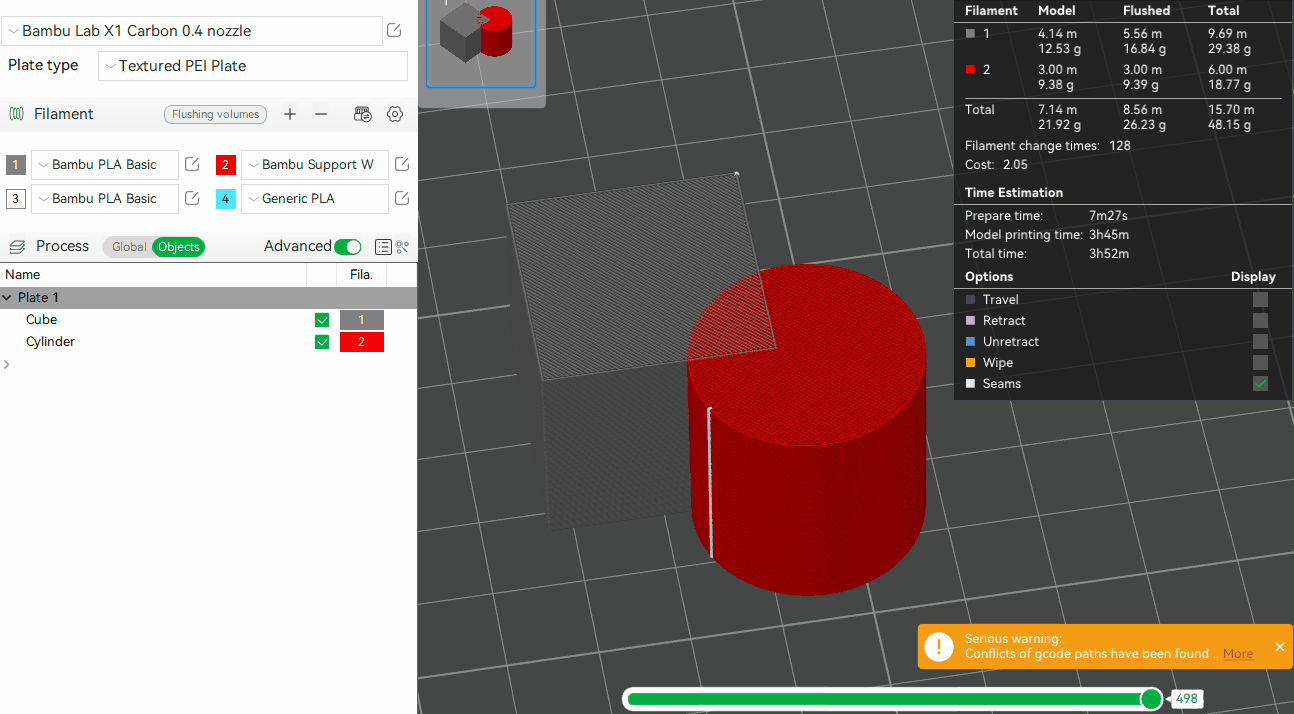
Task: Remove the last filament slot
Action: 321,114
